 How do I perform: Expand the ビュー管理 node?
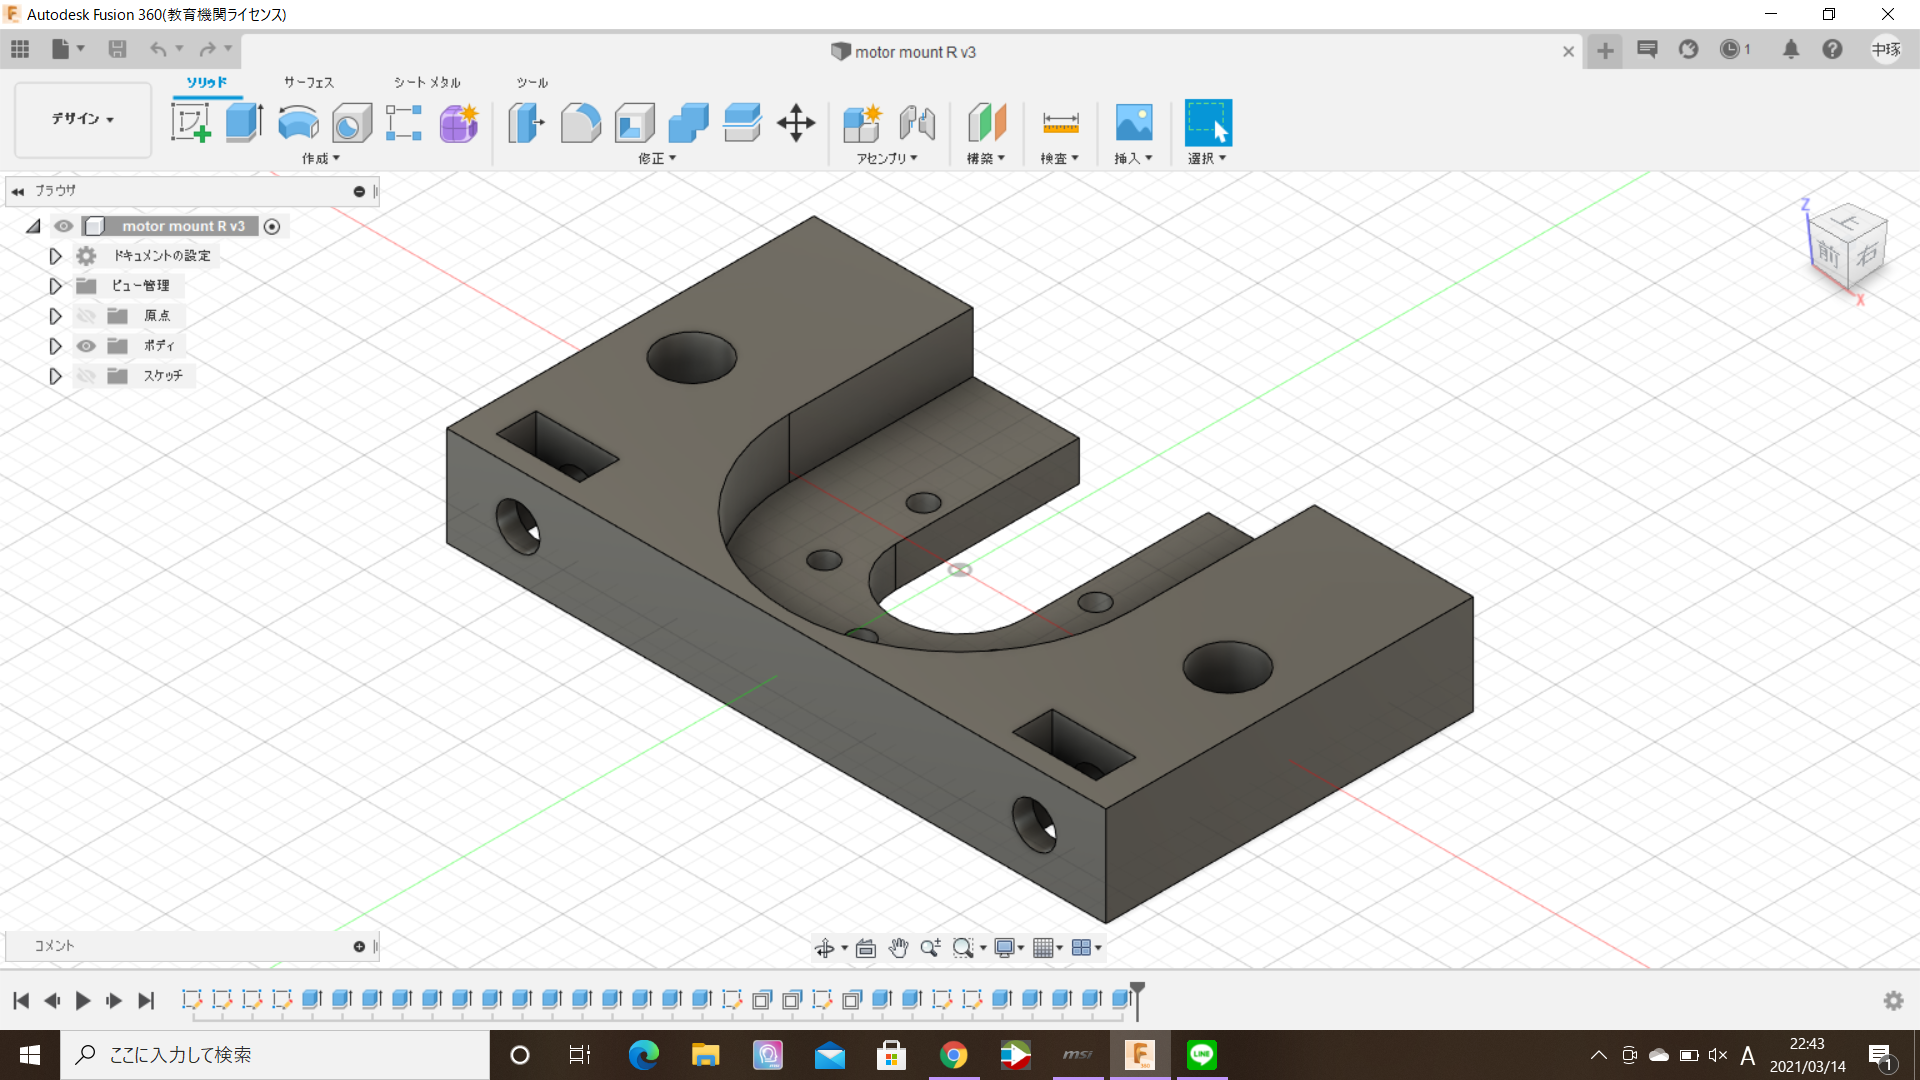point(55,286)
